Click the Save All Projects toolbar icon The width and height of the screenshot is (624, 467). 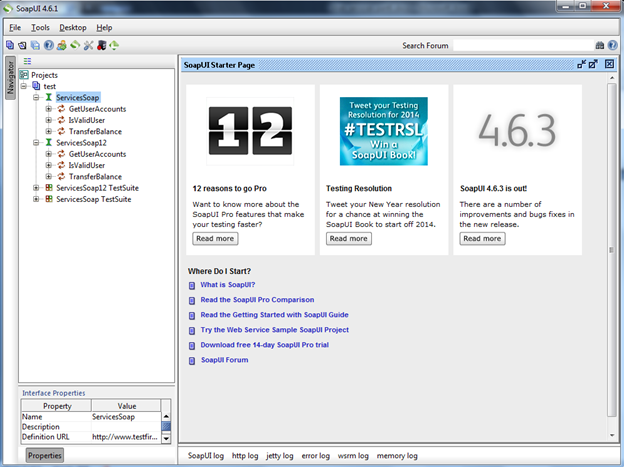click(35, 45)
